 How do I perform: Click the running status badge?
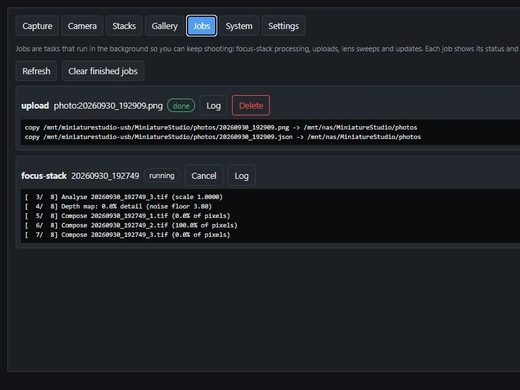tap(162, 176)
